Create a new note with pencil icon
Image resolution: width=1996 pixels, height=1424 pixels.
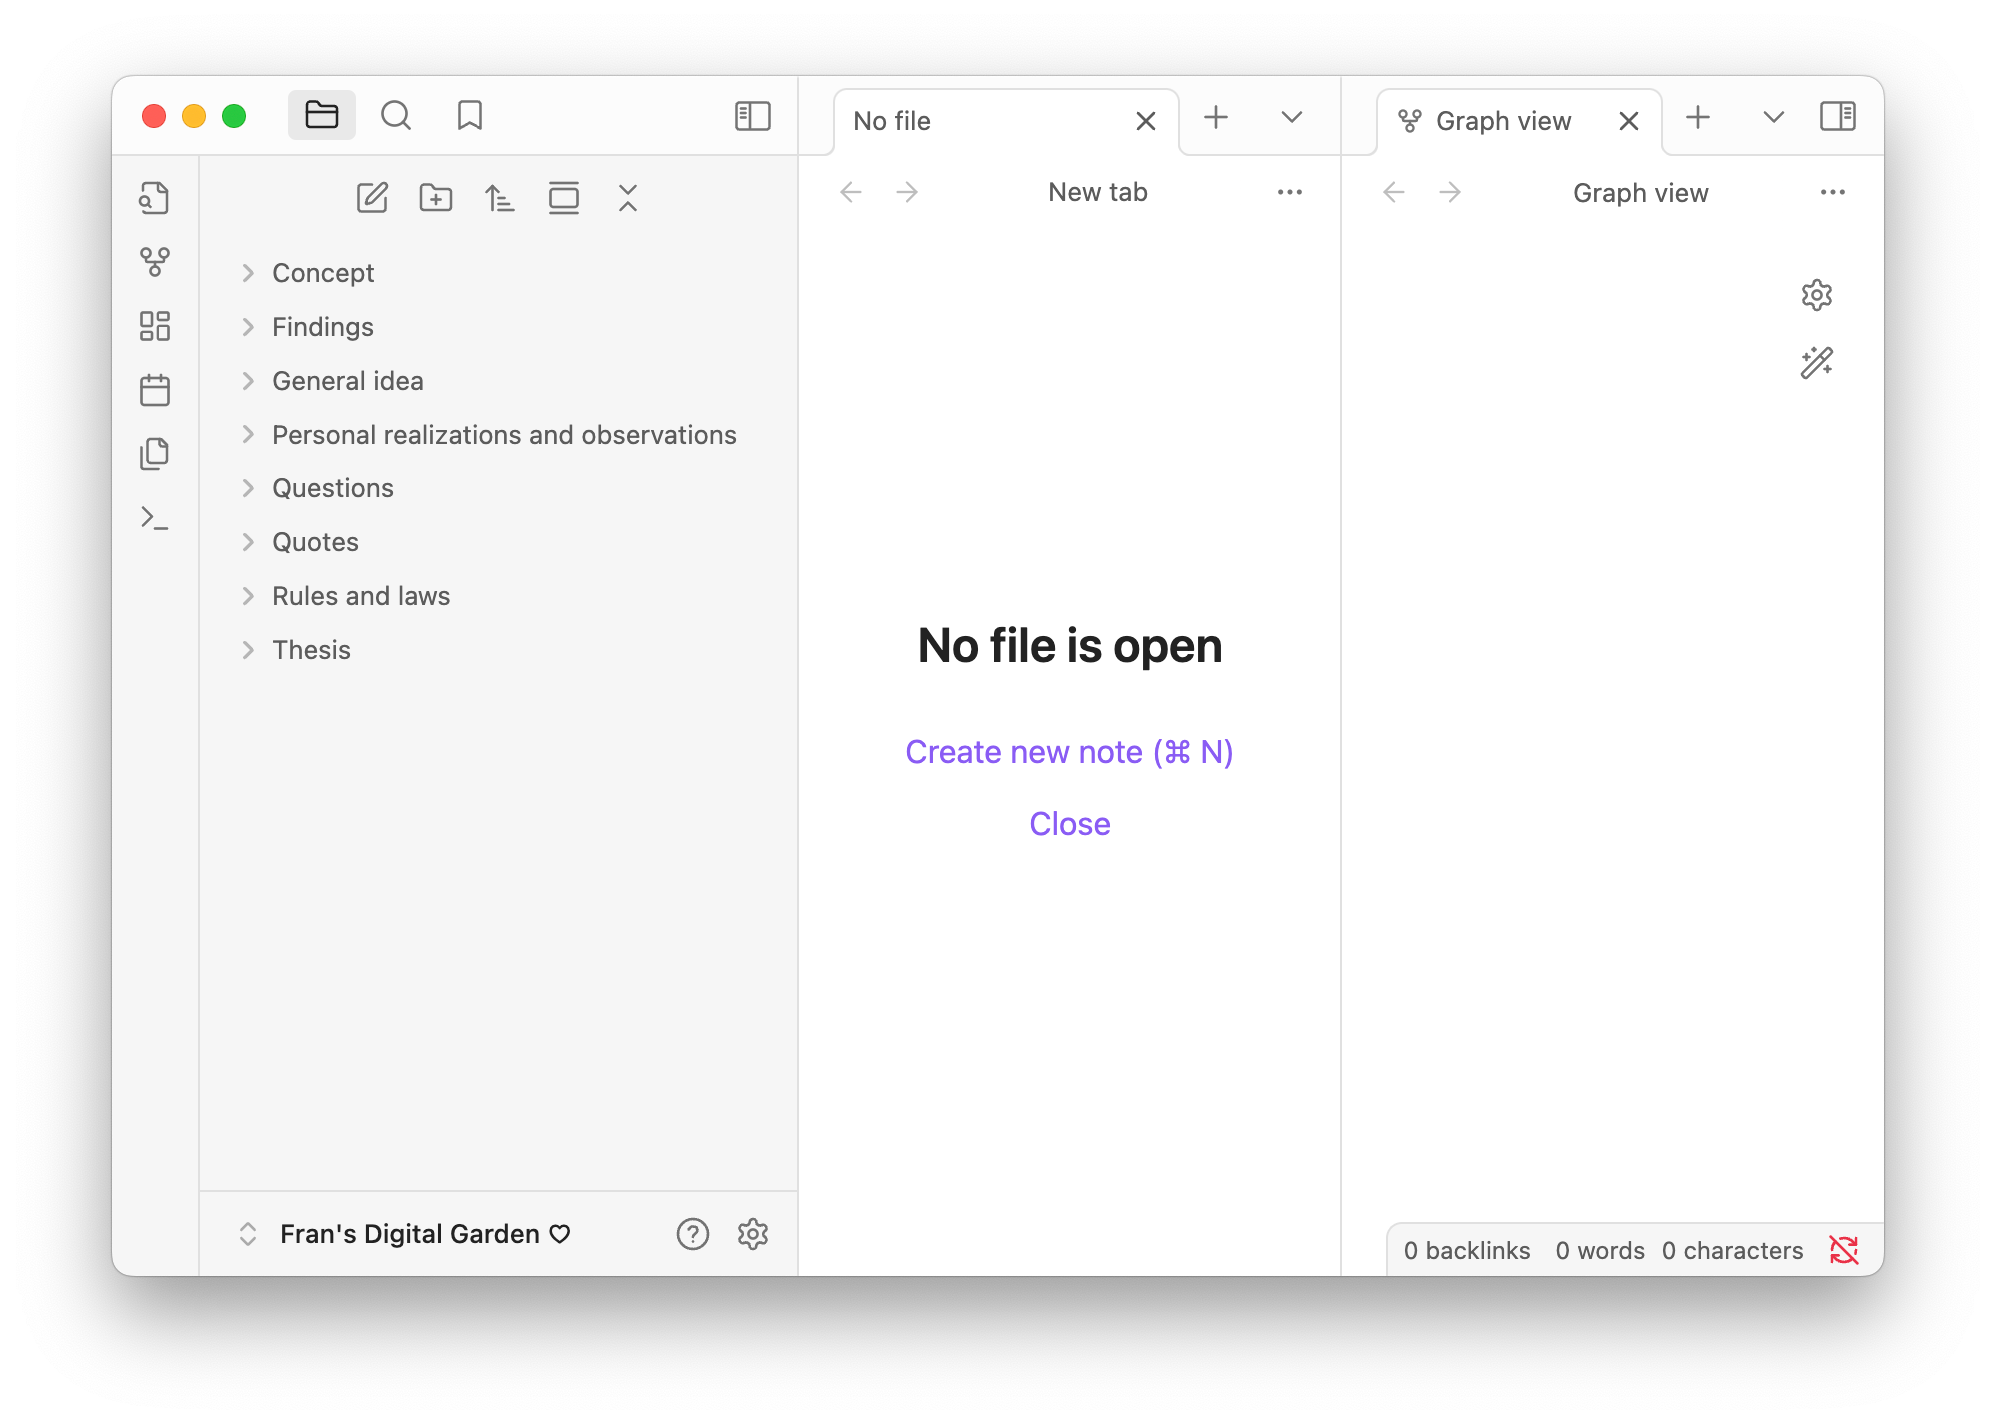pos(372,198)
